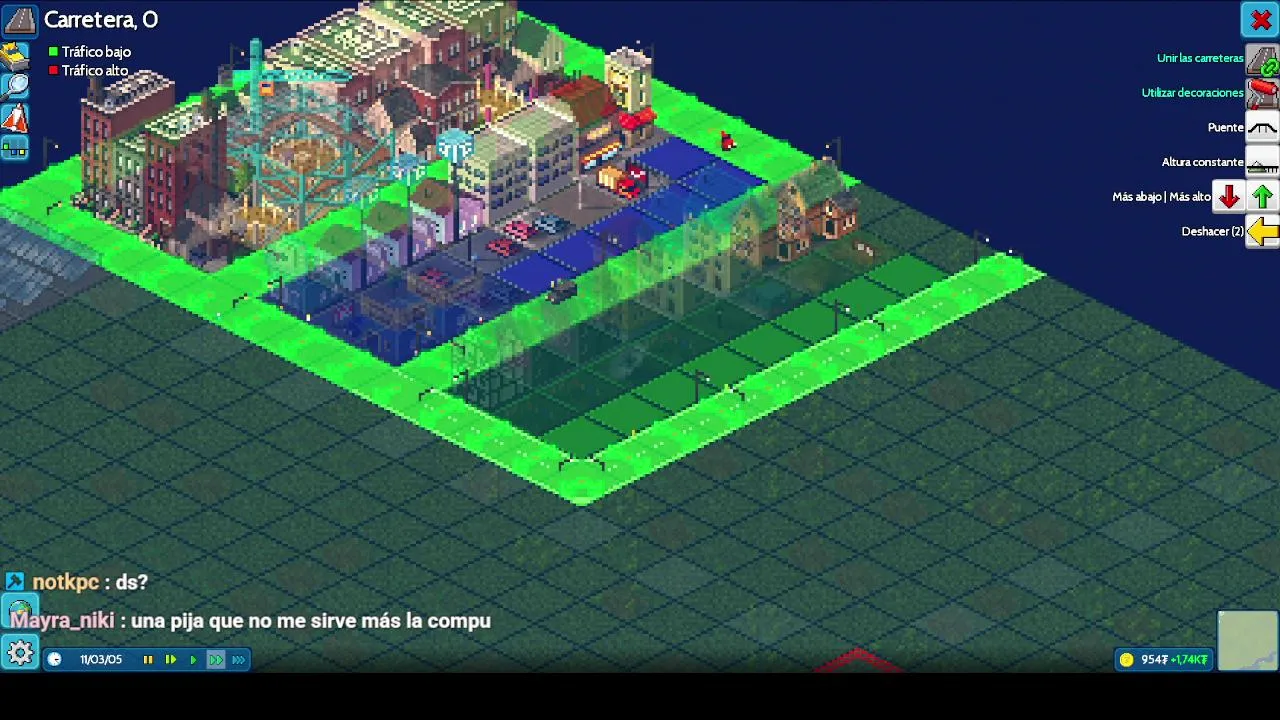Raise road level with green up arrow
1280x720 pixels.
click(1263, 197)
